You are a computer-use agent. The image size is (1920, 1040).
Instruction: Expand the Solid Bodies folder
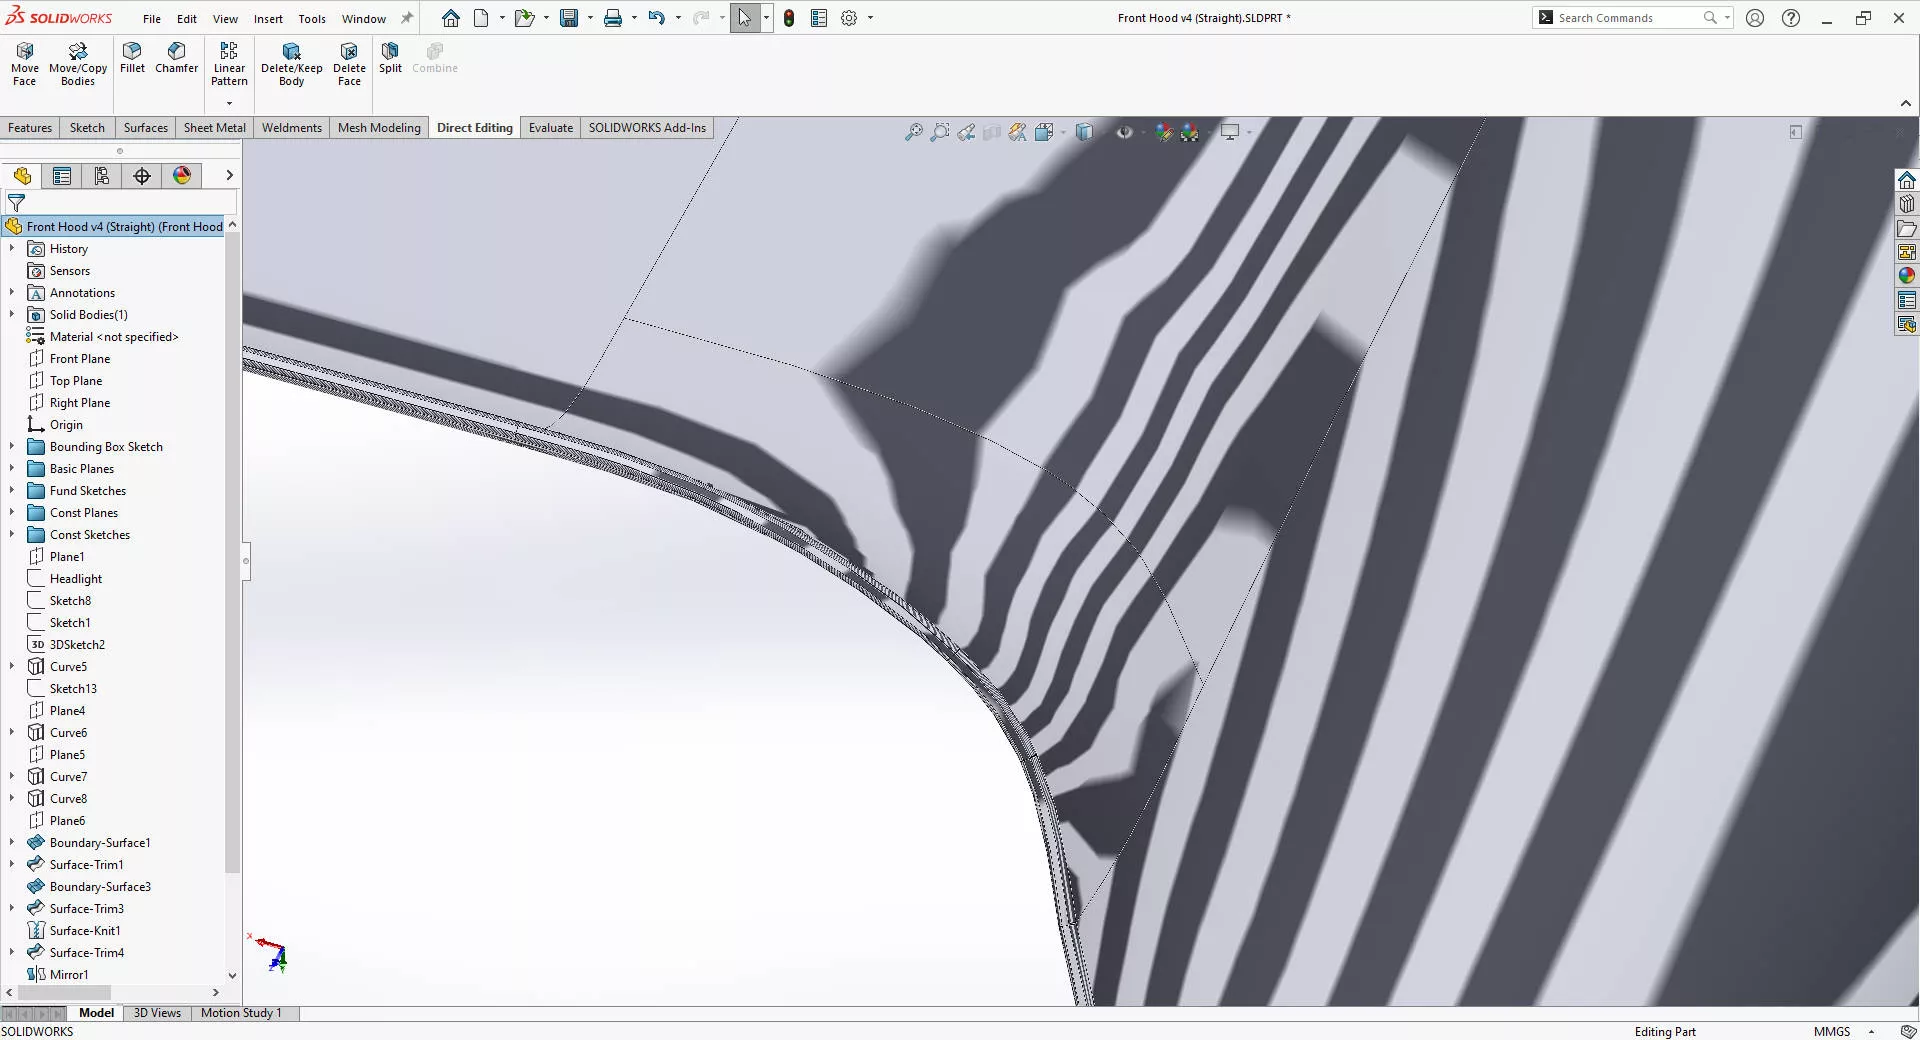coord(12,314)
